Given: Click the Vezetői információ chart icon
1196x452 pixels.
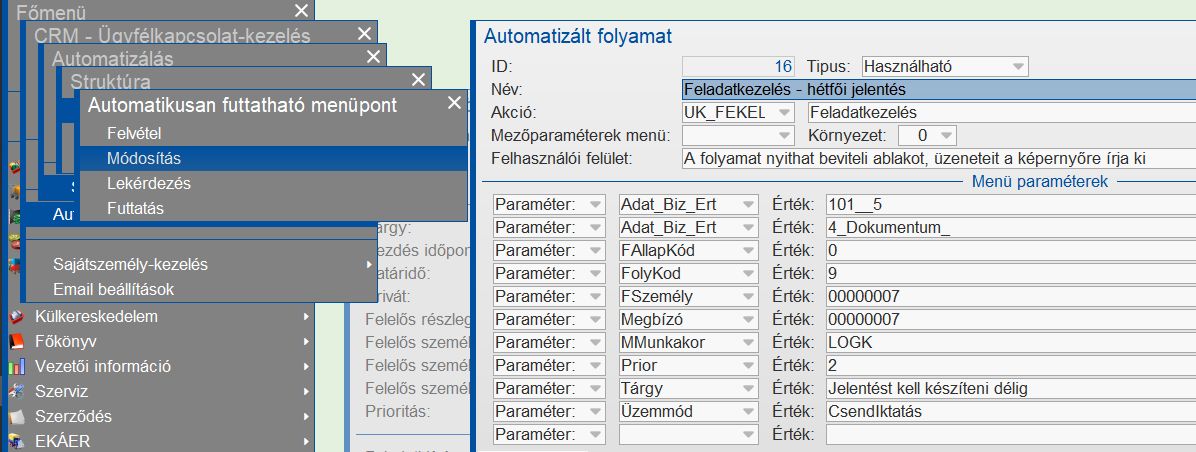Looking at the screenshot, I should [15, 366].
